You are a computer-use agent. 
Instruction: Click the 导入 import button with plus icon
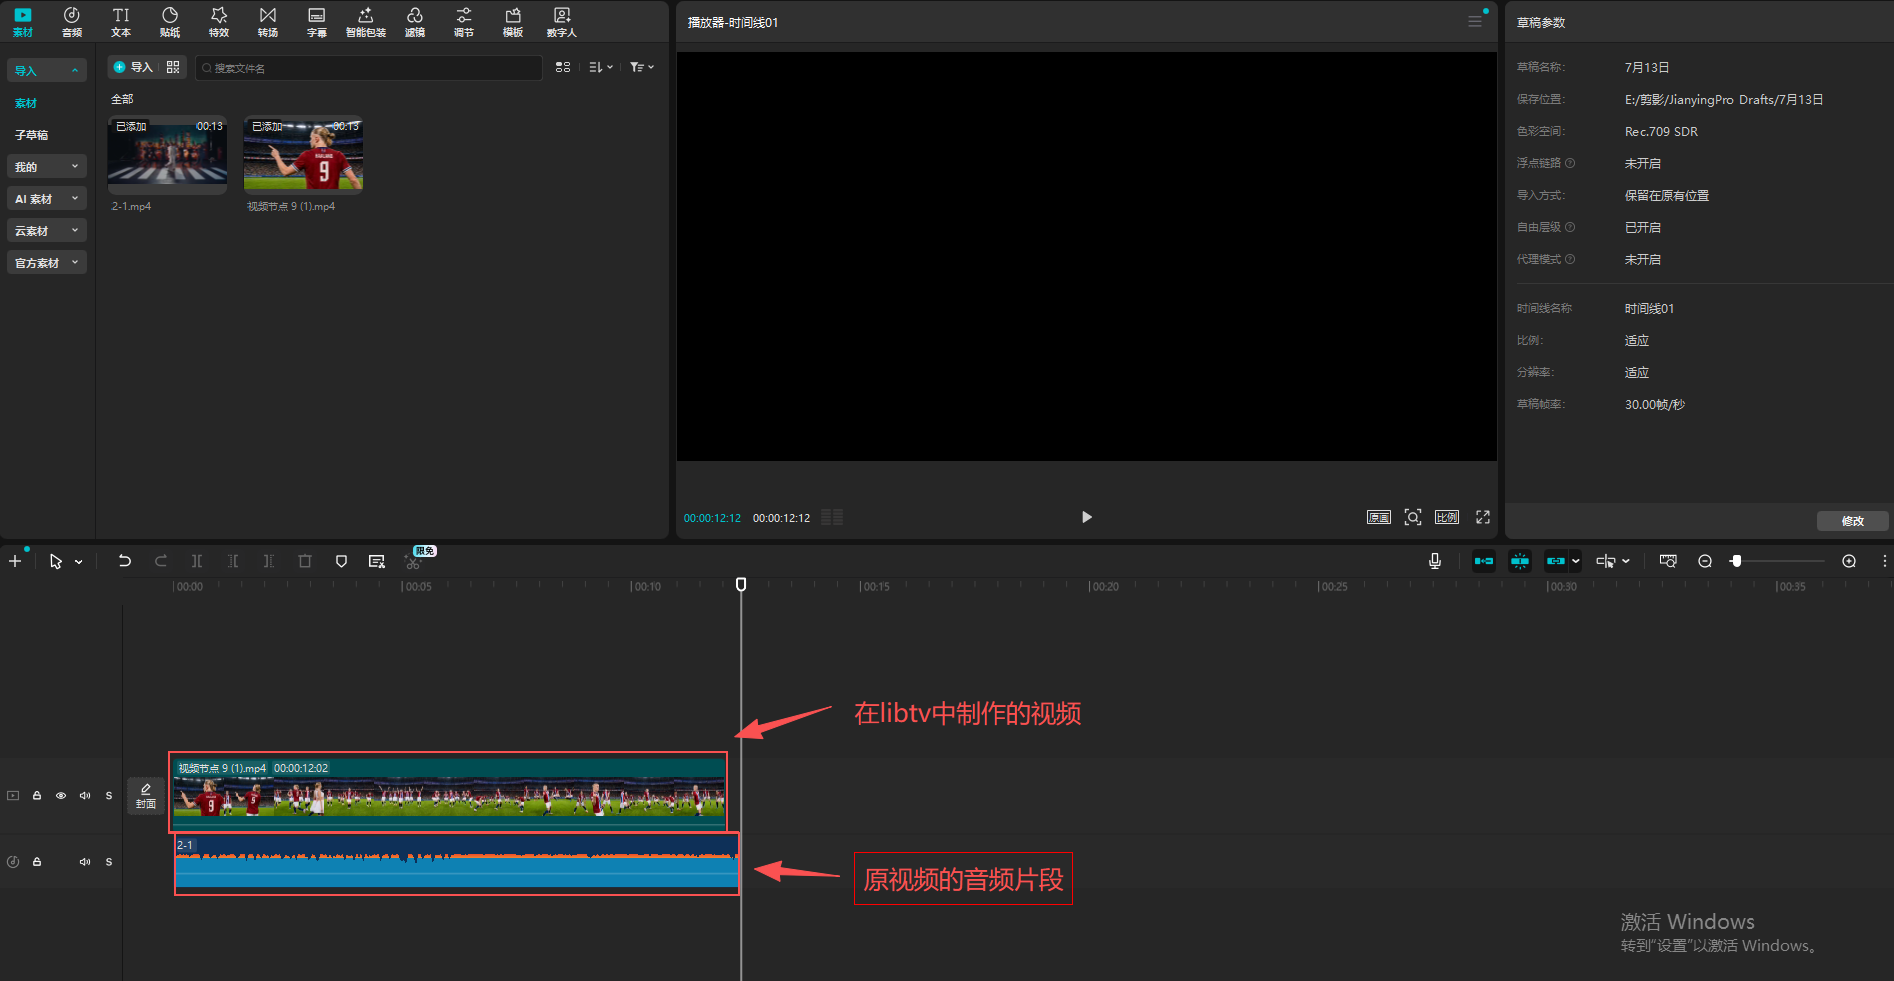click(x=133, y=67)
